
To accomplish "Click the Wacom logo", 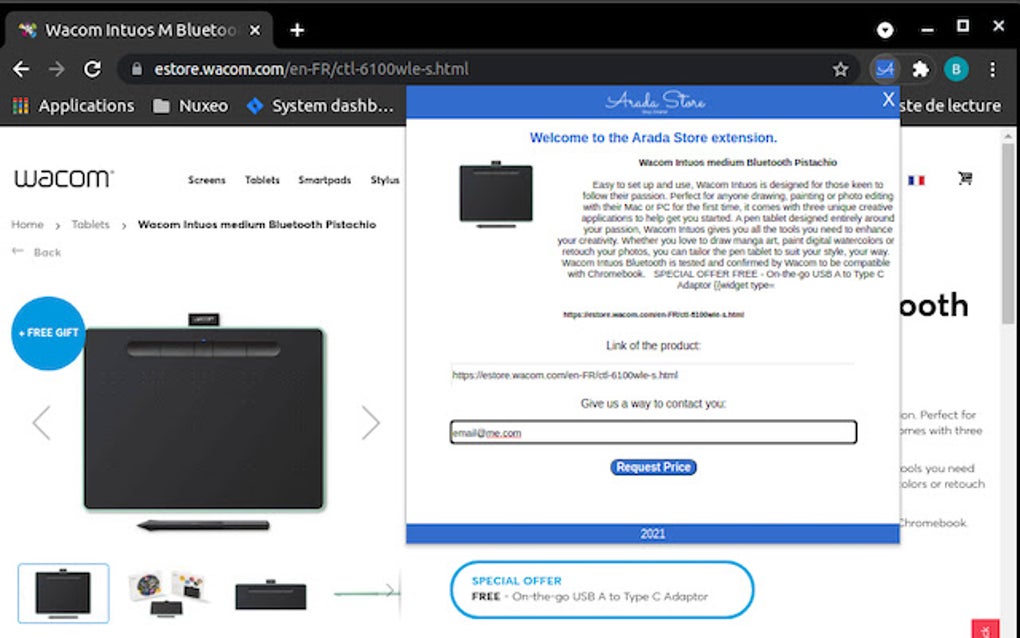I will click(62, 178).
